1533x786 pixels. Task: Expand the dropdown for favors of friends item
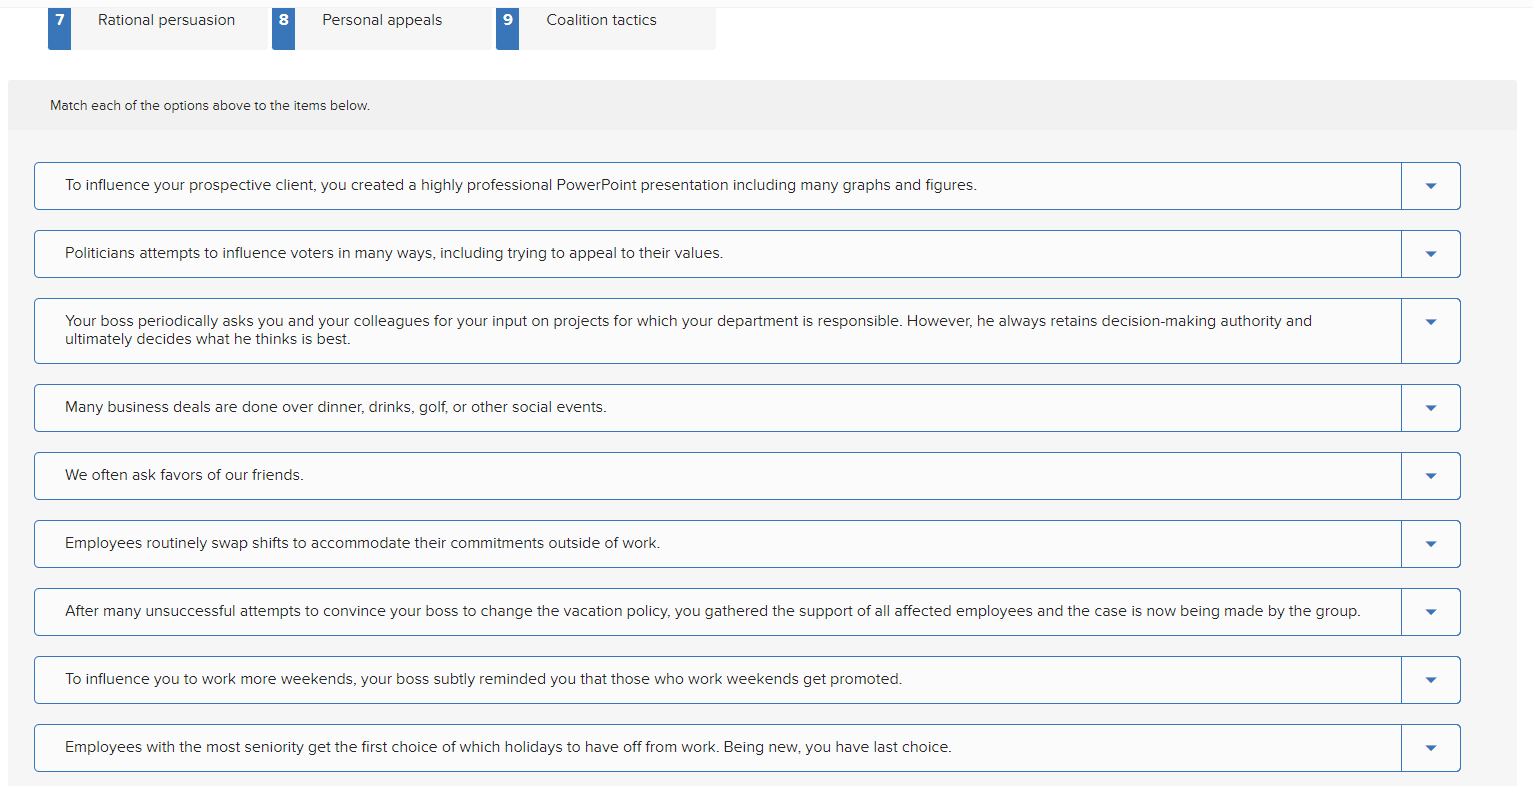(x=1430, y=475)
